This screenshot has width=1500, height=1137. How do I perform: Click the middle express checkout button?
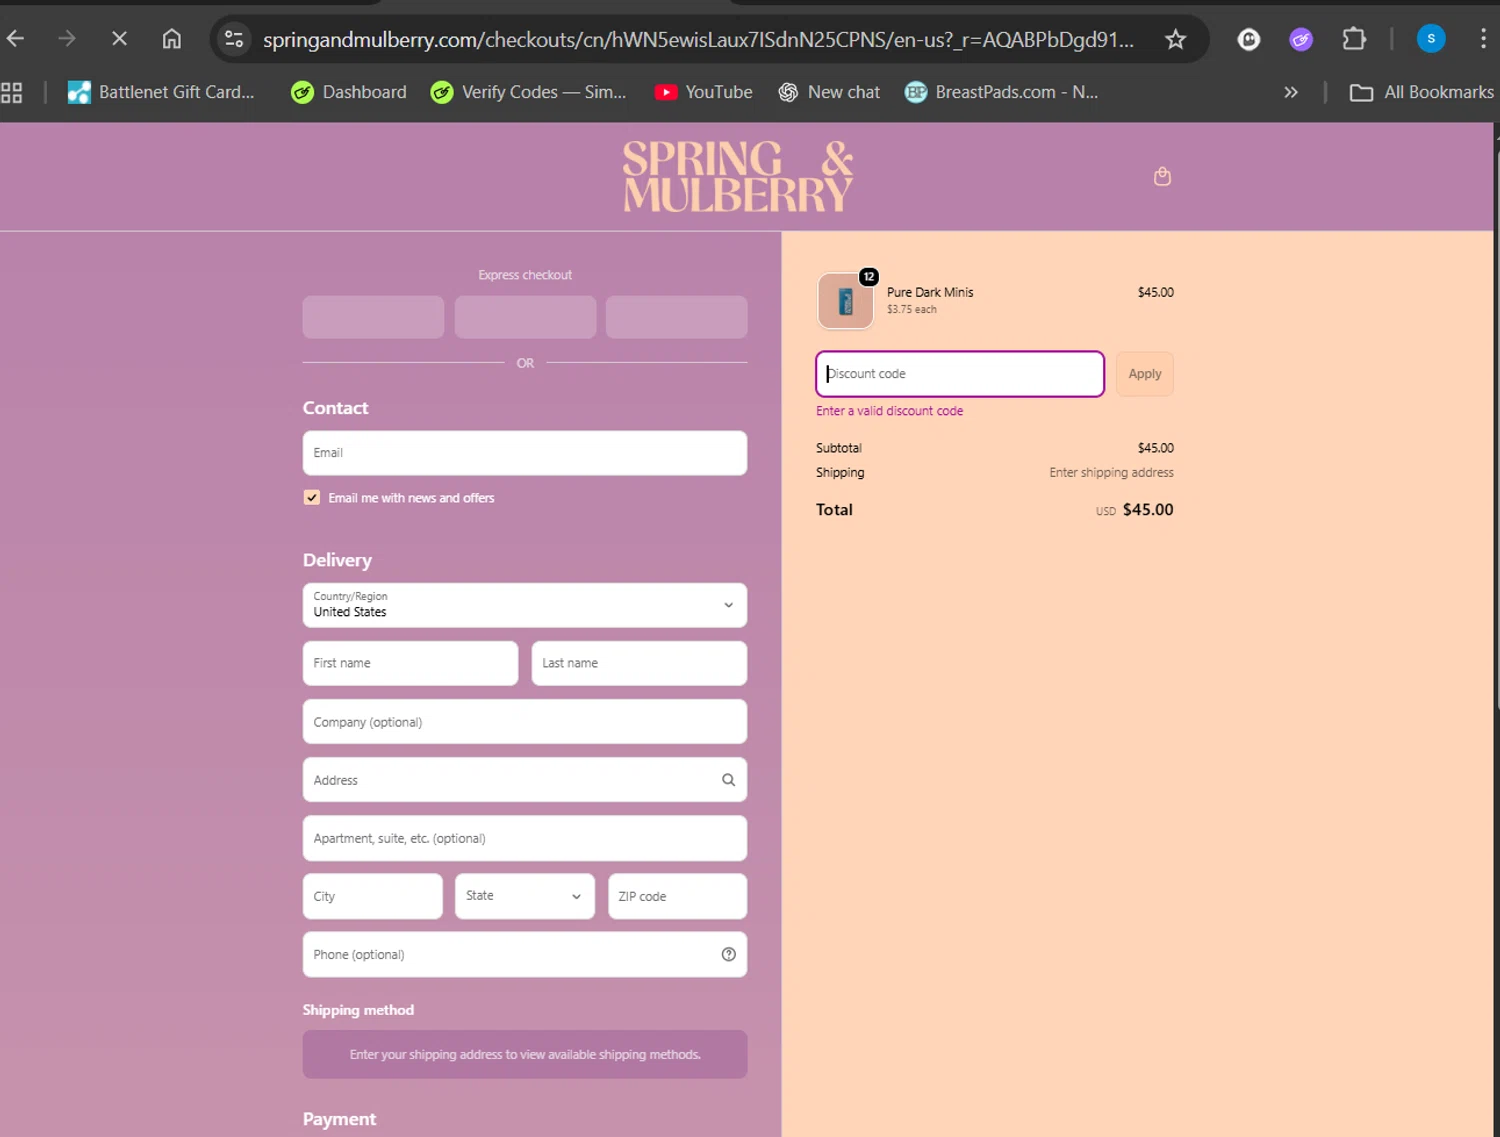[525, 317]
